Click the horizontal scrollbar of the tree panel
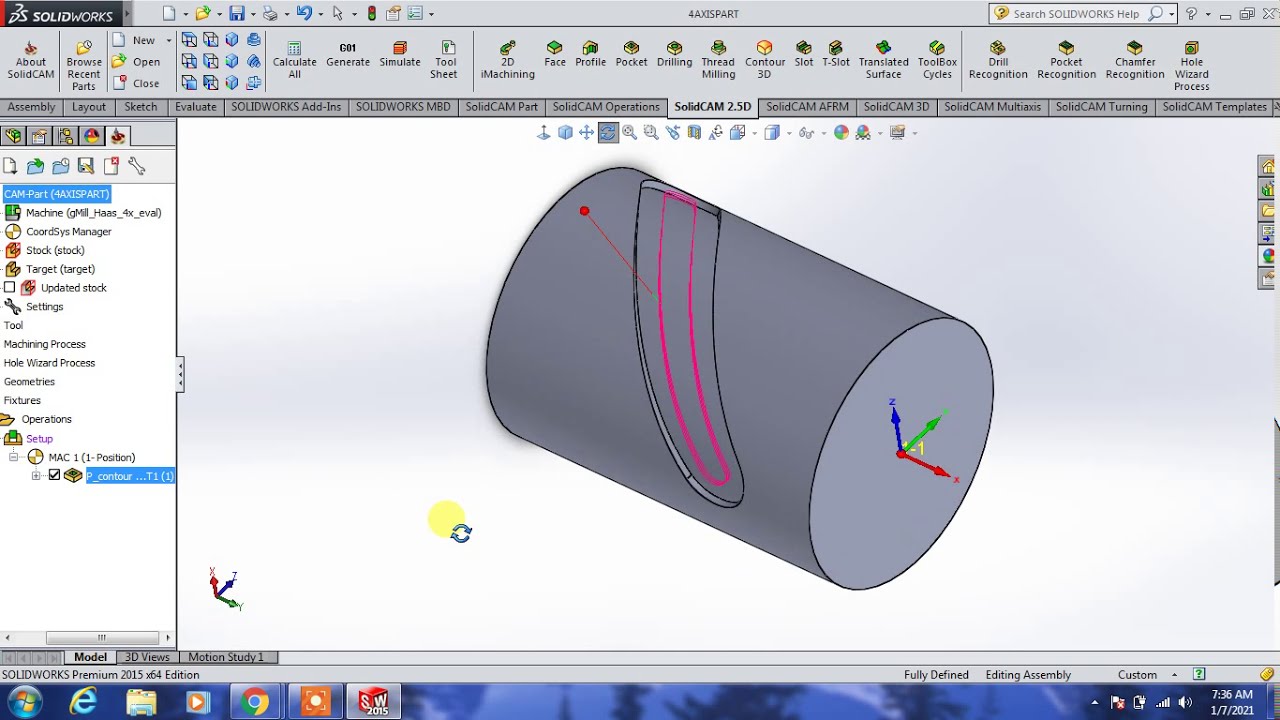The width and height of the screenshot is (1280, 720). 101,638
